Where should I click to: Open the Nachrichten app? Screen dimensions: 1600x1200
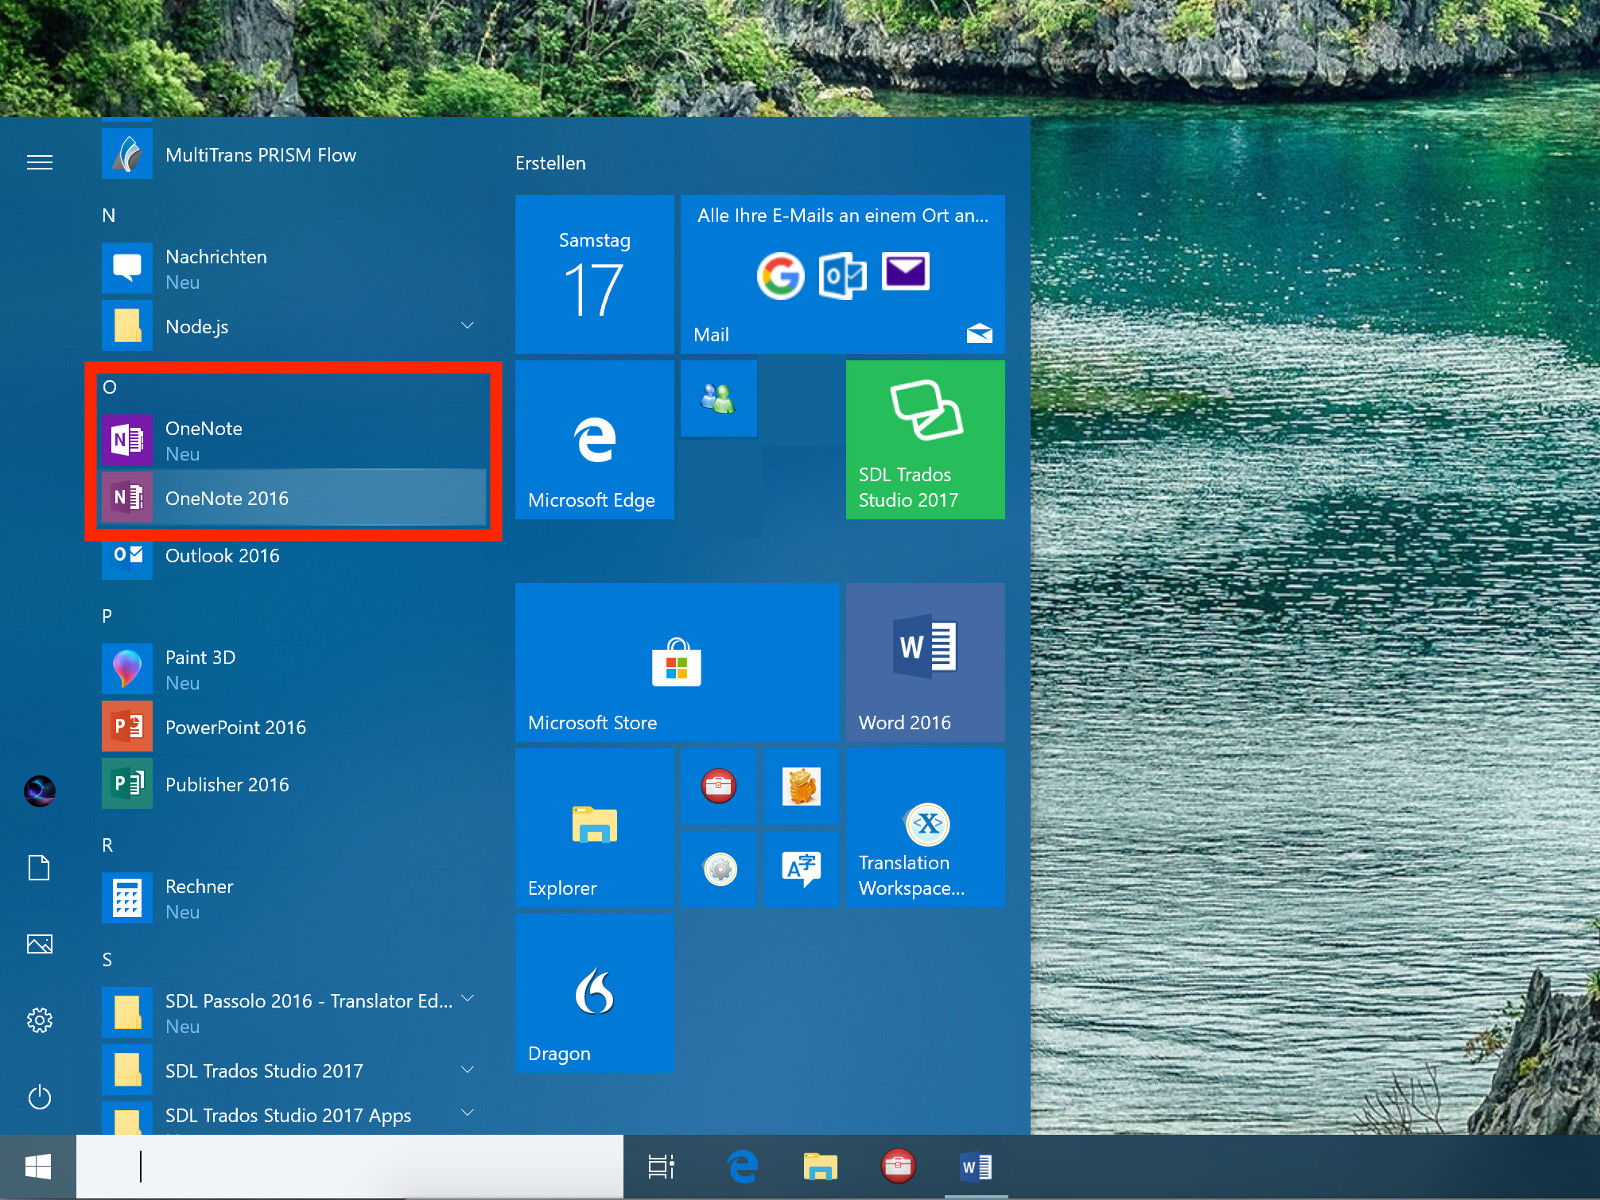click(294, 268)
